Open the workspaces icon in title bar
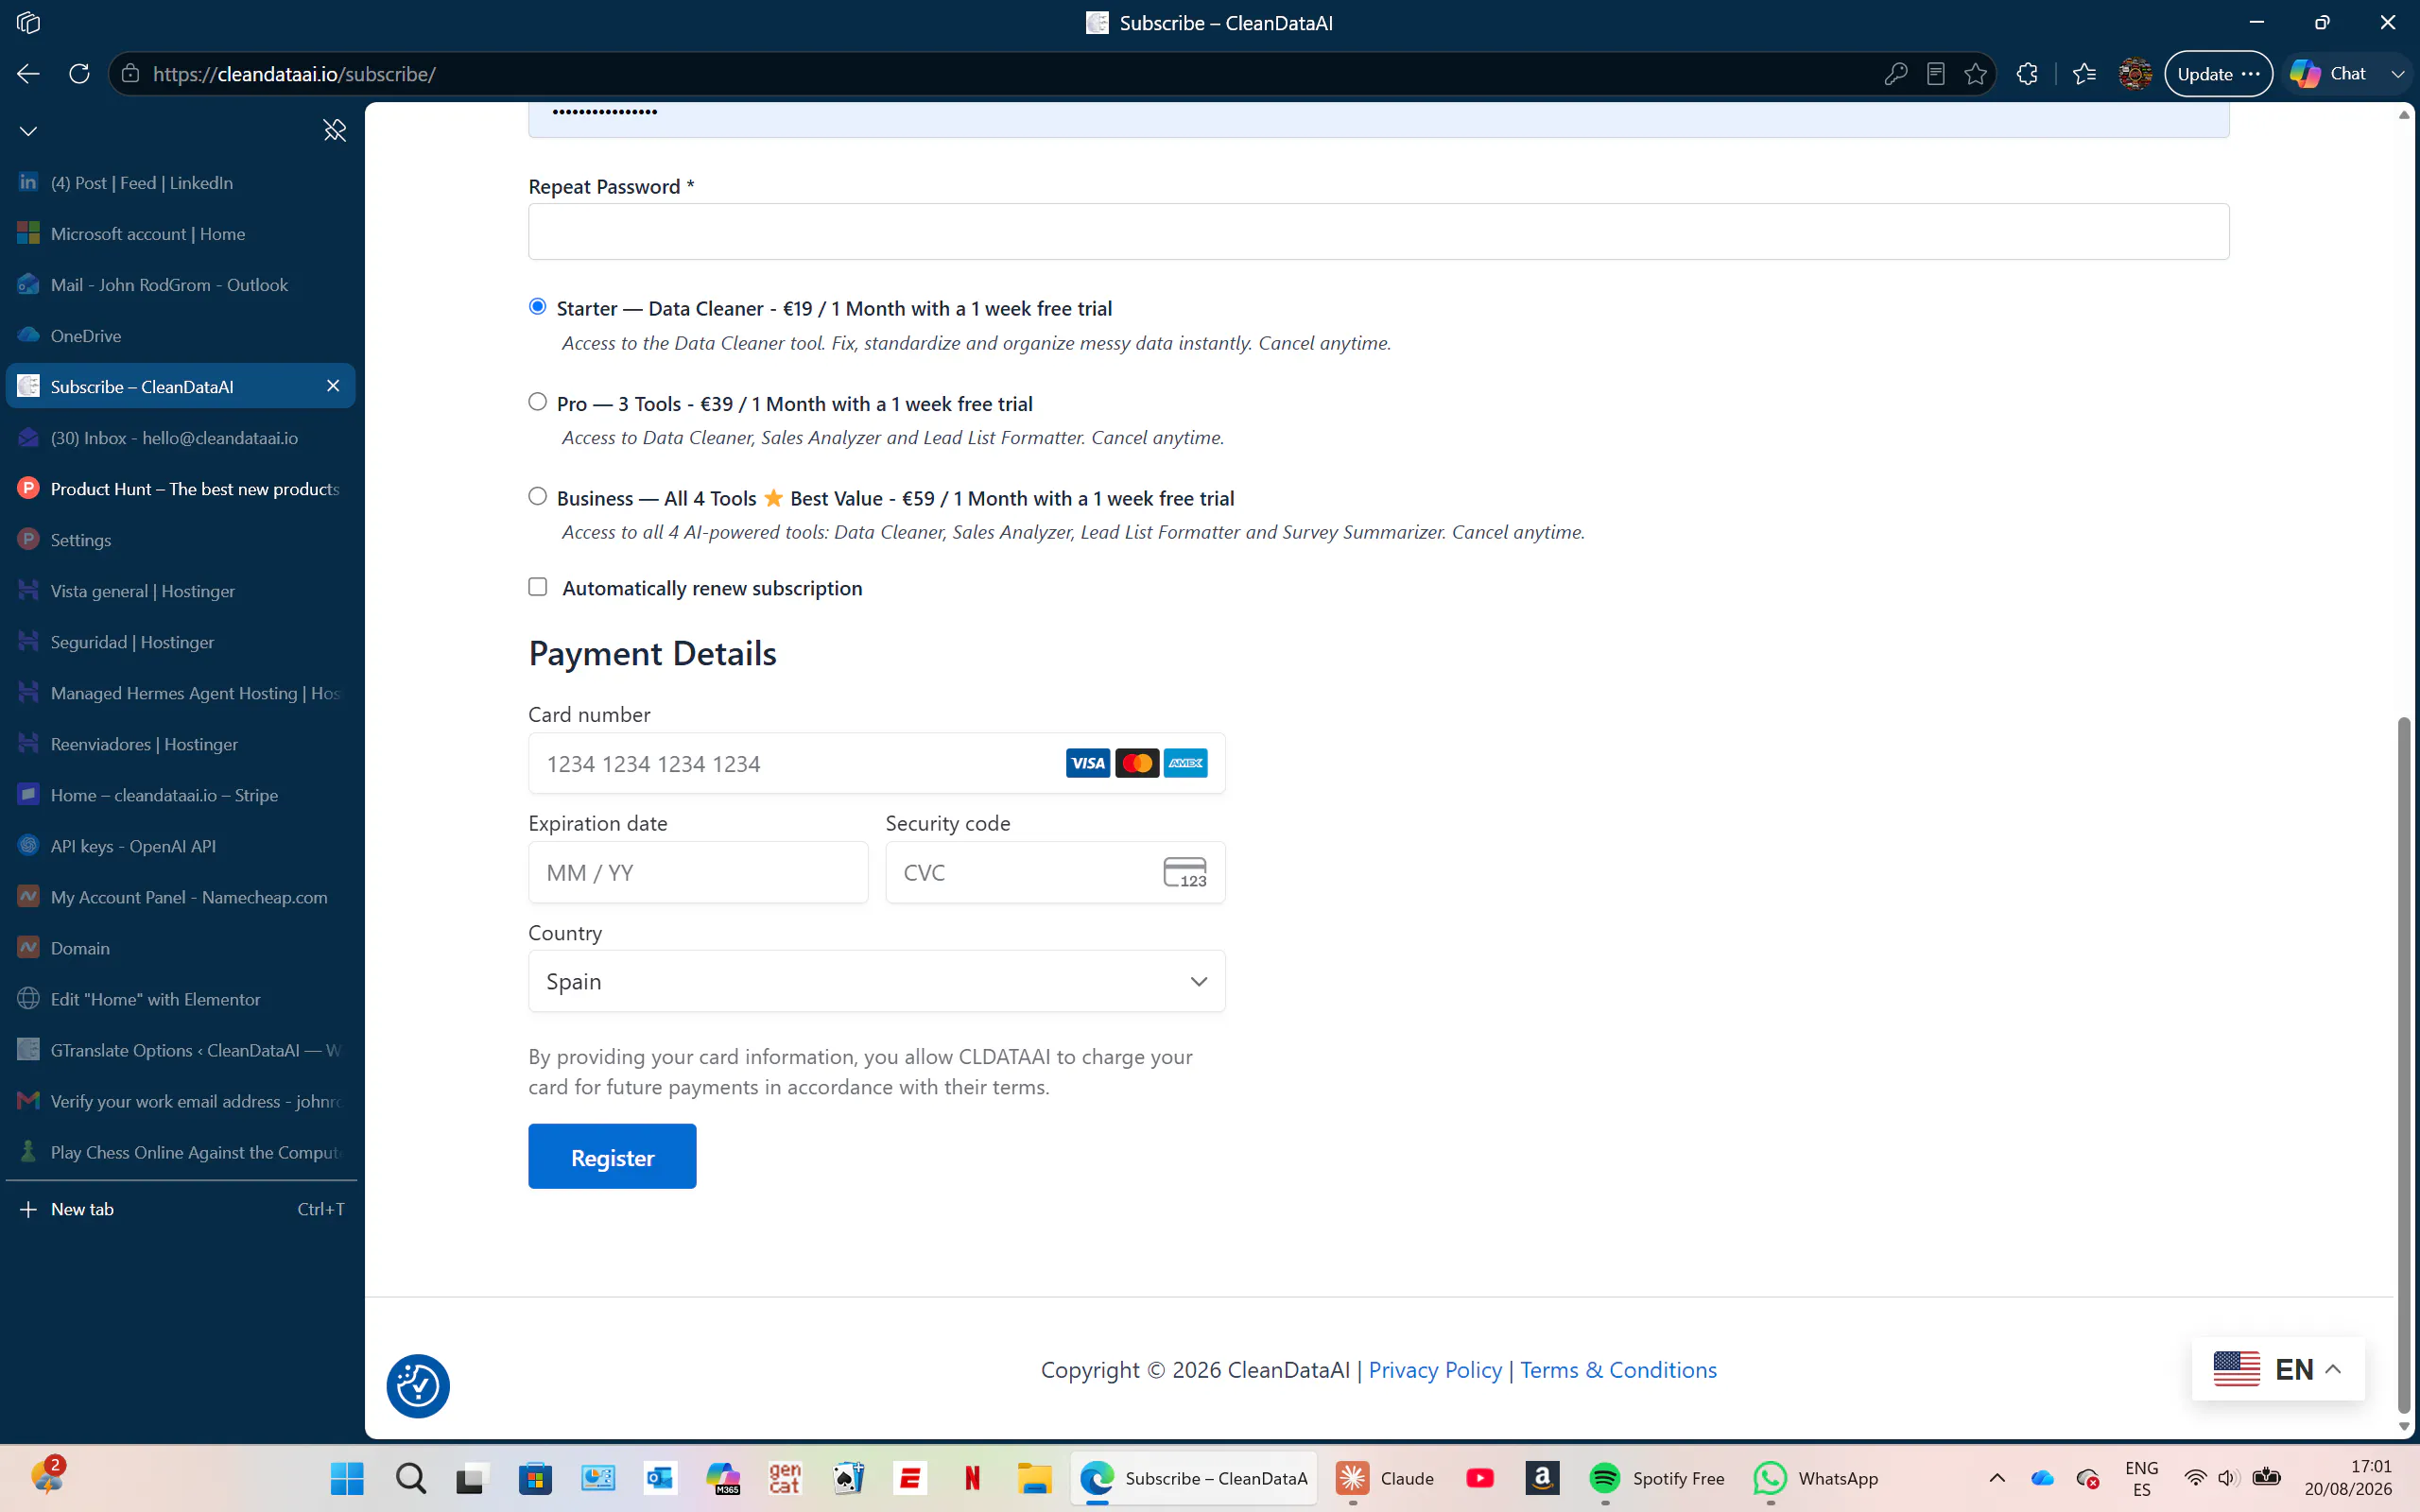The height and width of the screenshot is (1512, 2420). (28, 22)
